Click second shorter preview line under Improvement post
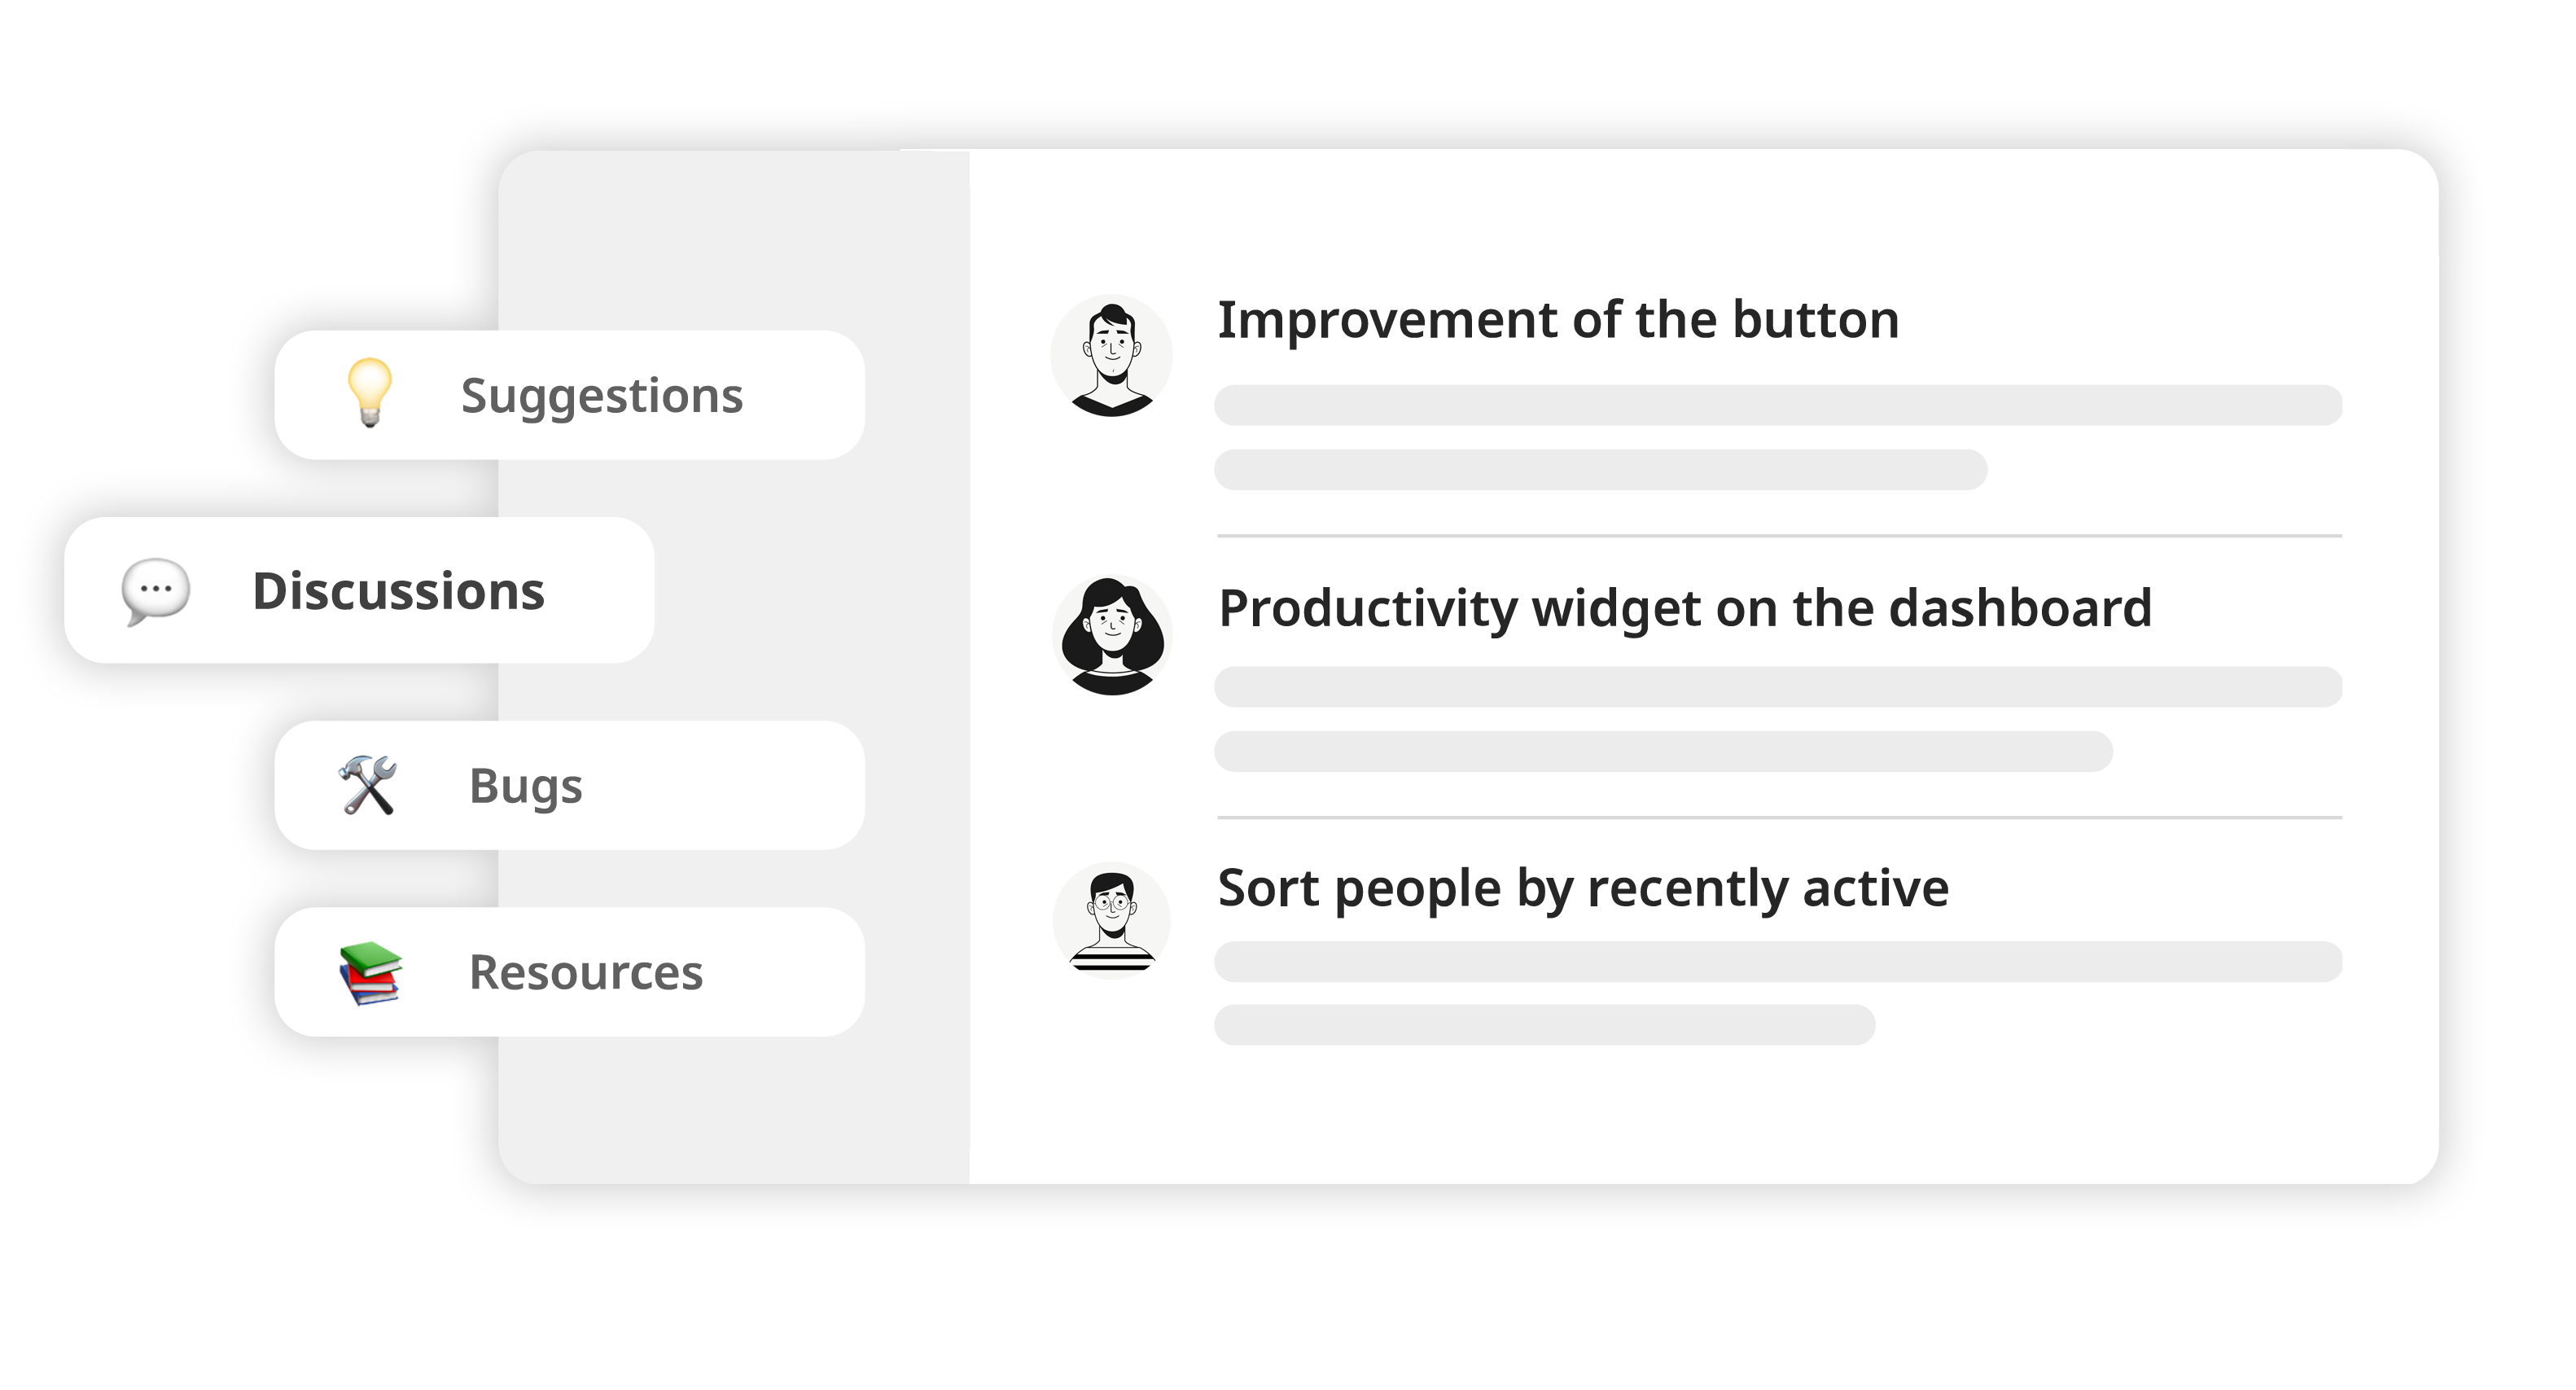 point(1600,469)
